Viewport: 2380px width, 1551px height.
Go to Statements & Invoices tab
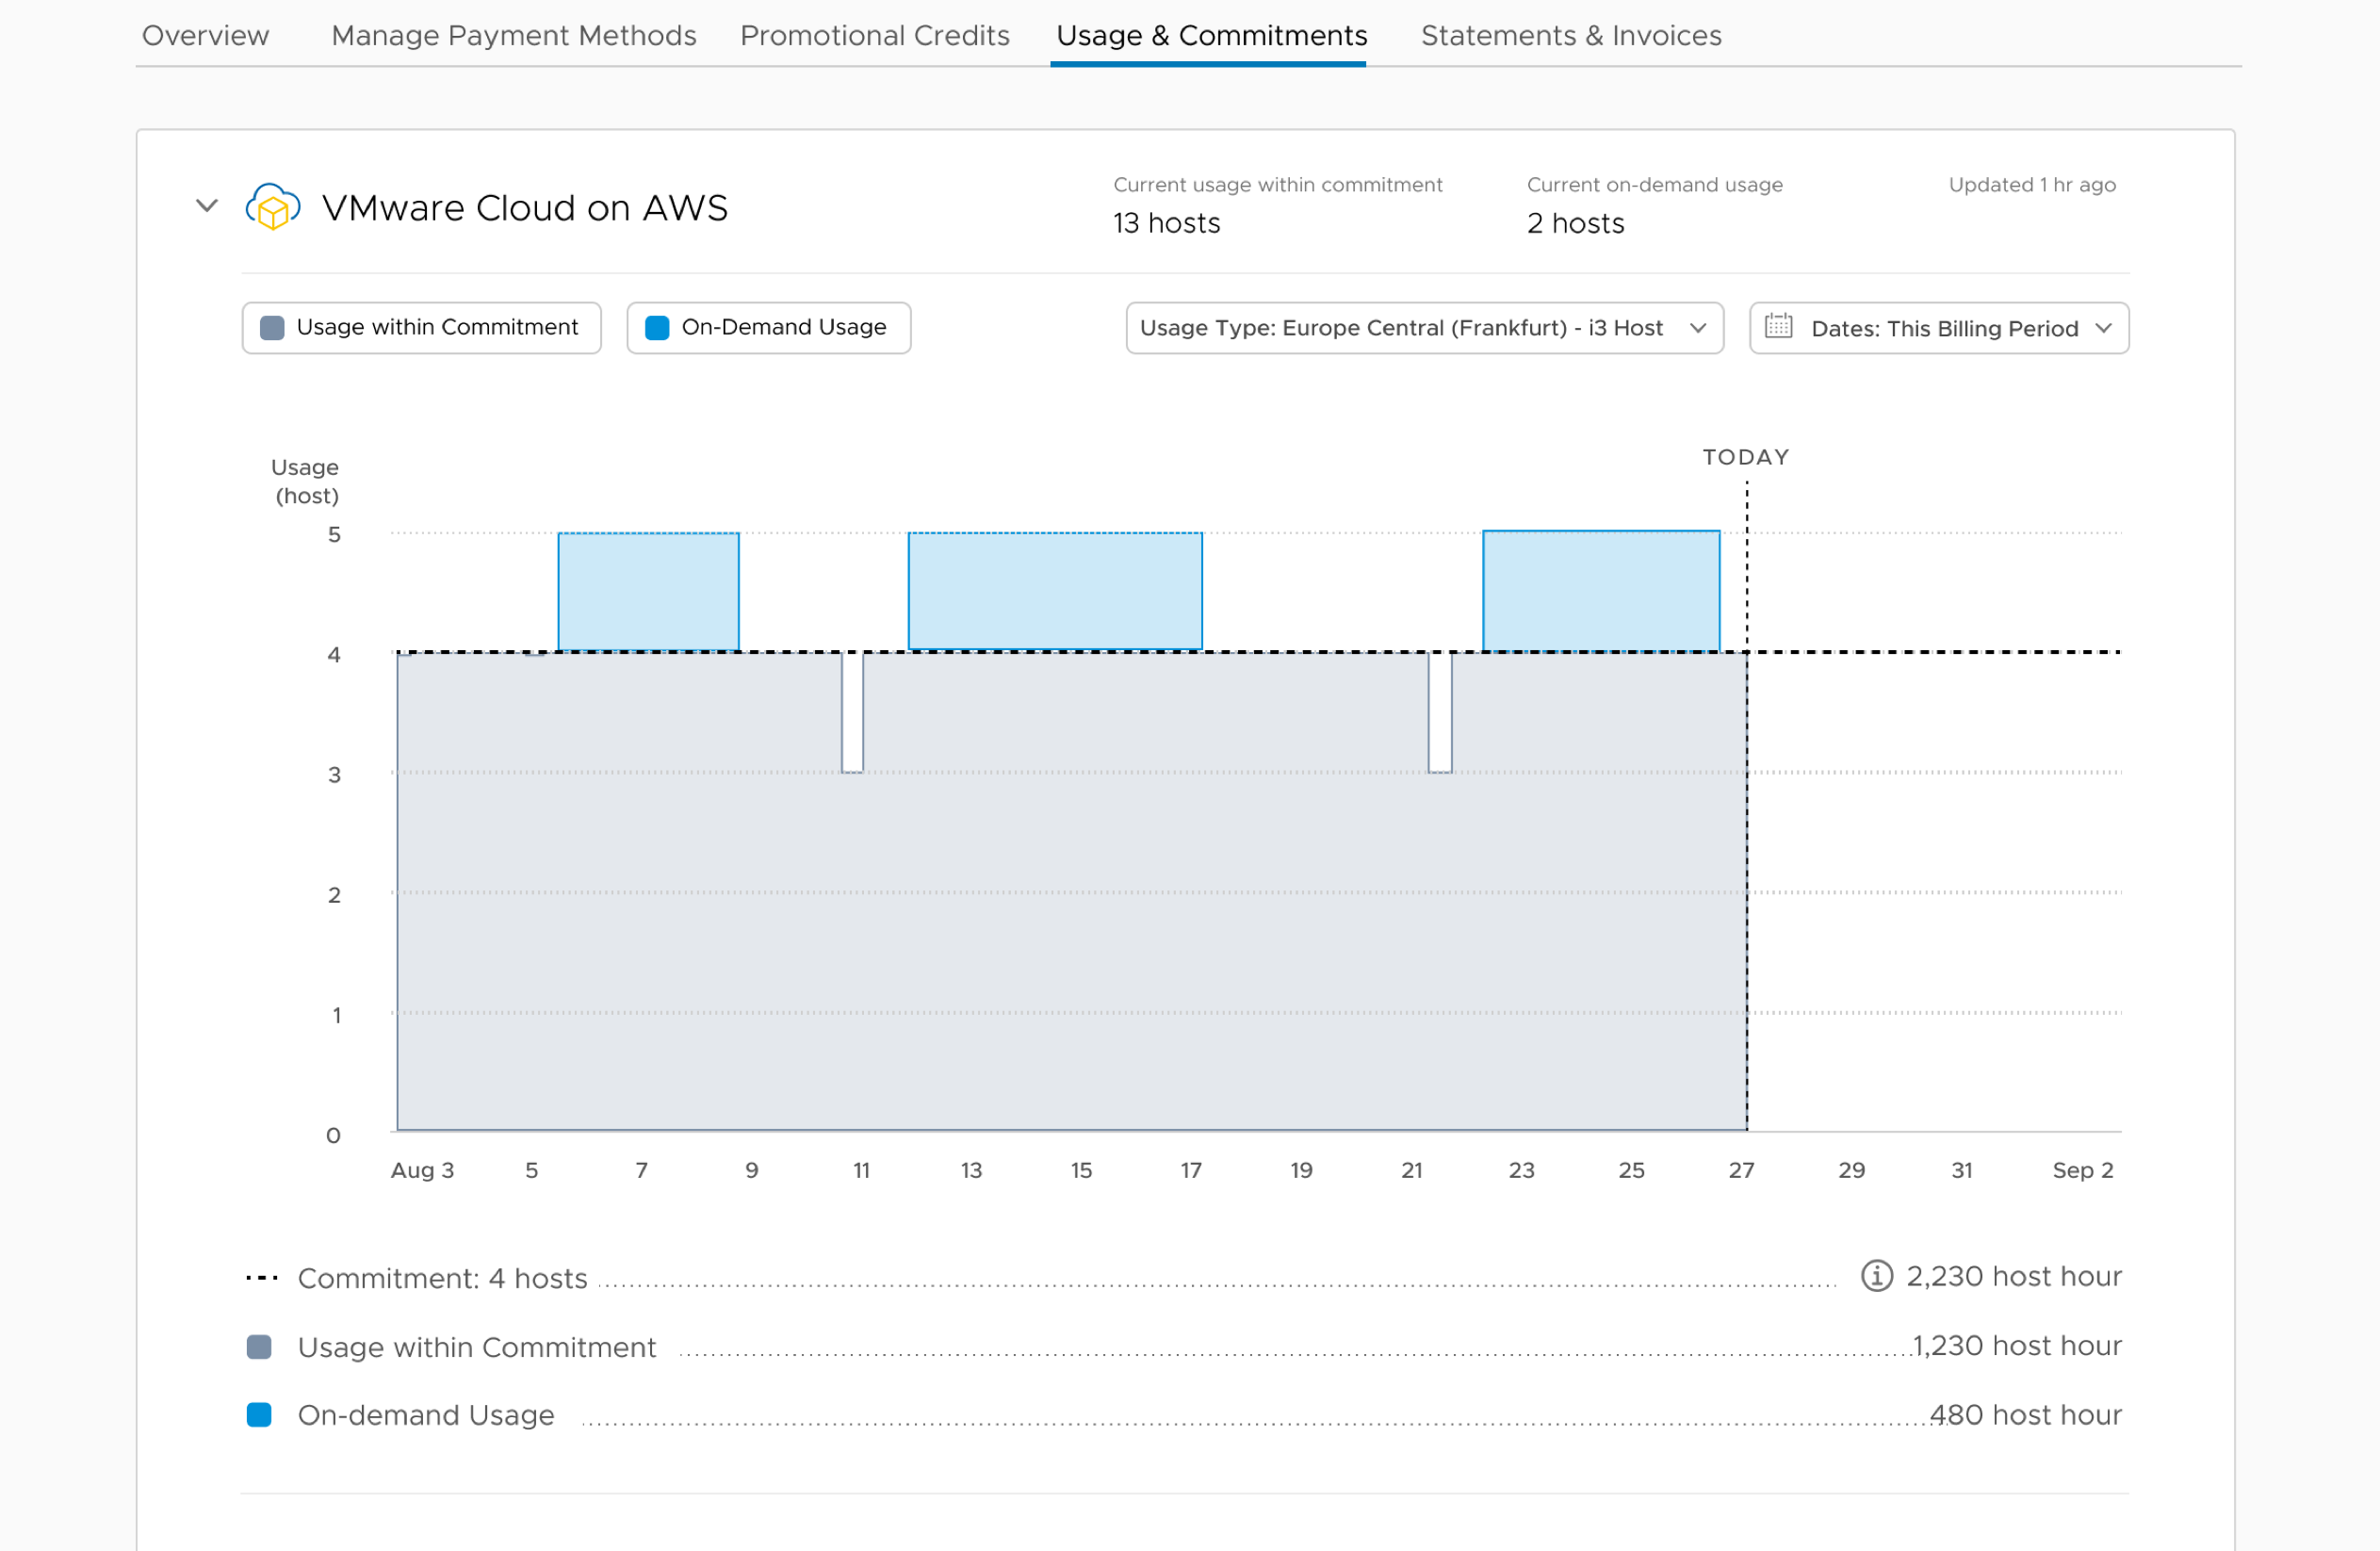point(1570,36)
